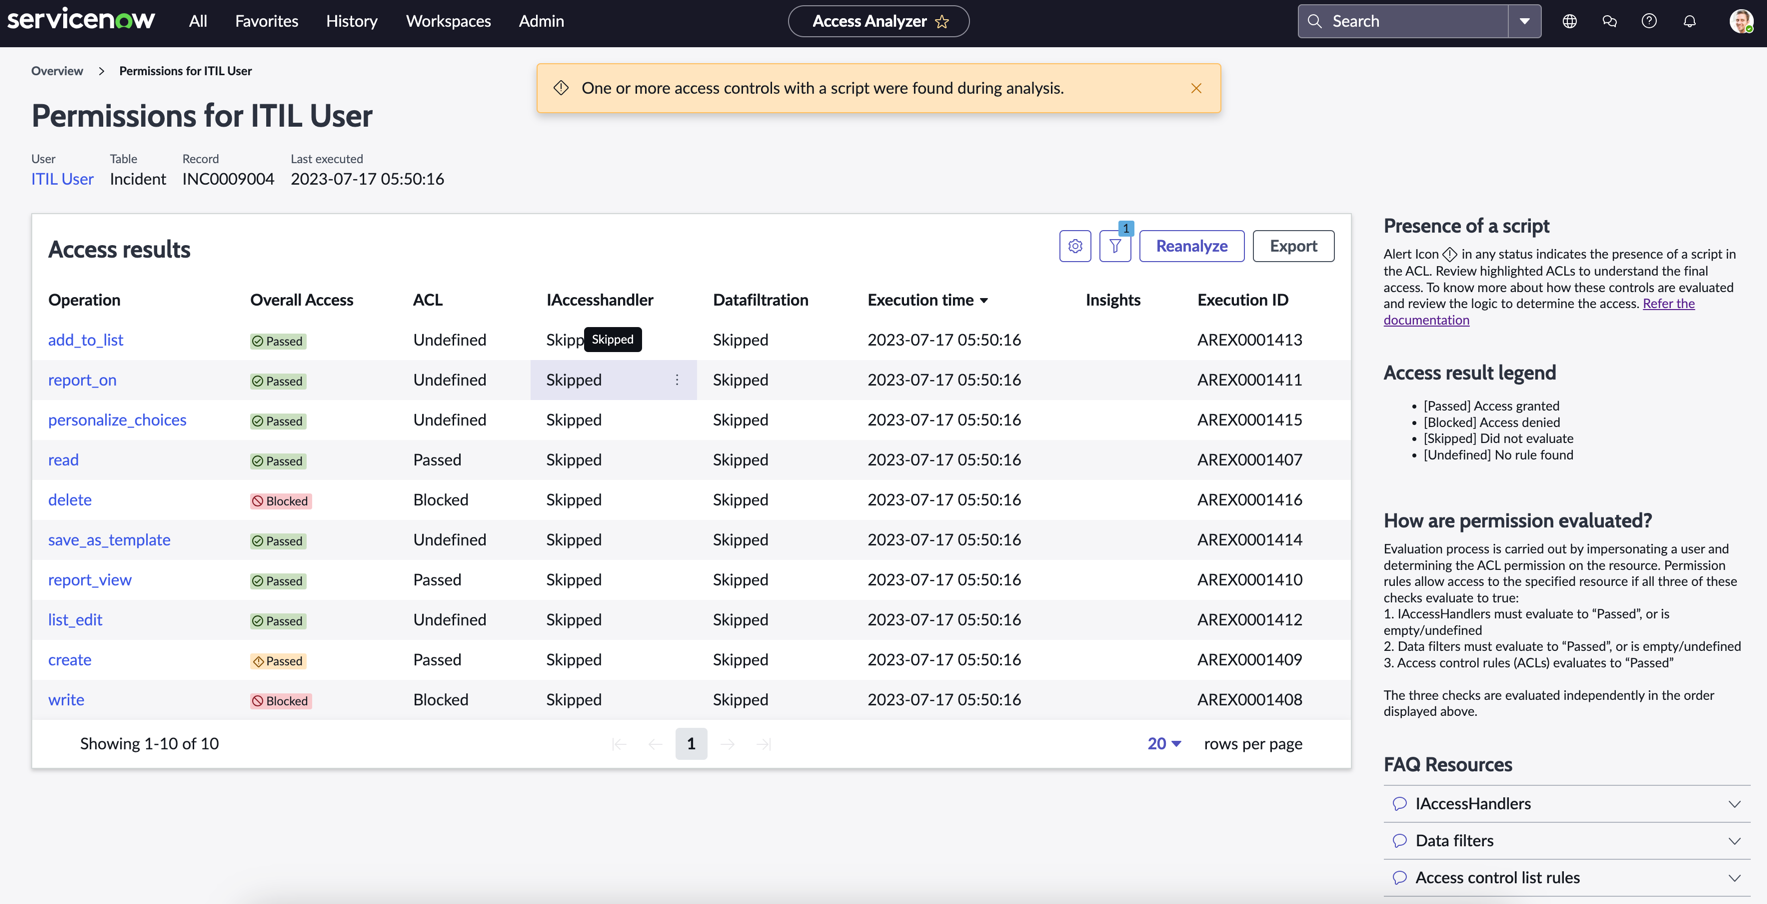Open the chat sidebar icon
The width and height of the screenshot is (1767, 904).
pos(1610,21)
